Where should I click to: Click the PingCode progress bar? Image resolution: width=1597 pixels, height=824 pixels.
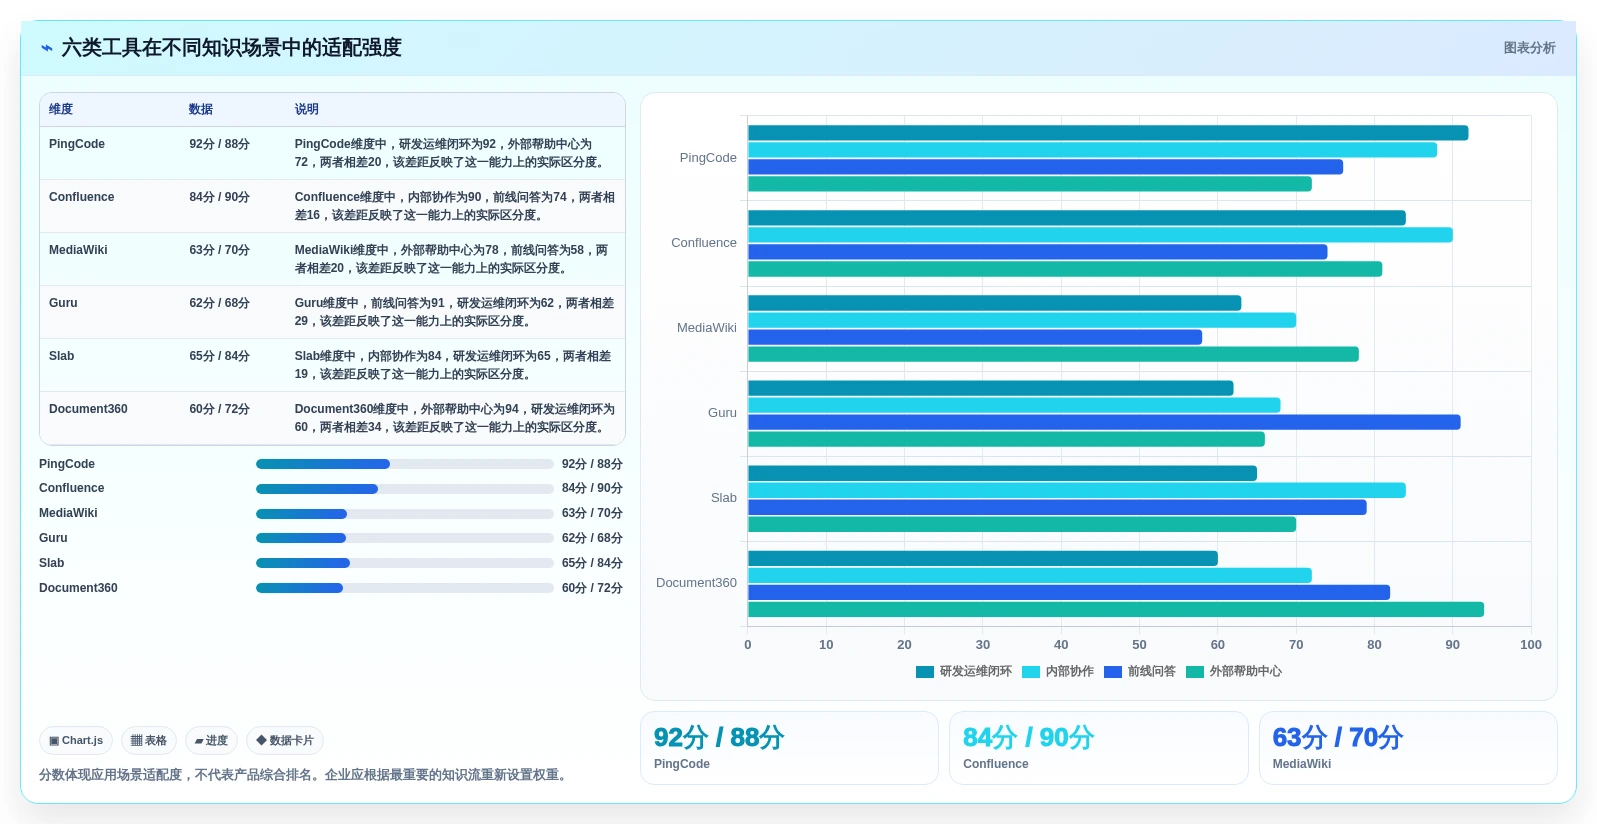pos(405,464)
